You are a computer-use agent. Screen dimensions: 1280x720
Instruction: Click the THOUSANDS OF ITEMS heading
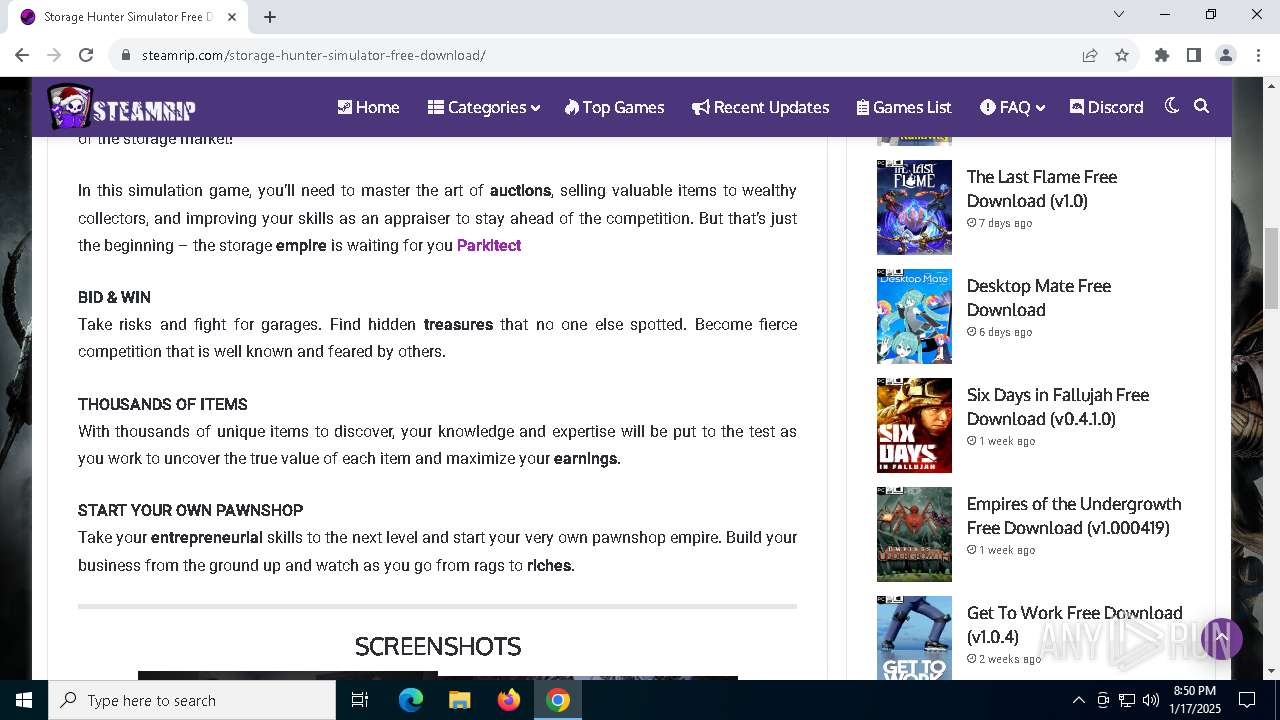coord(163,404)
